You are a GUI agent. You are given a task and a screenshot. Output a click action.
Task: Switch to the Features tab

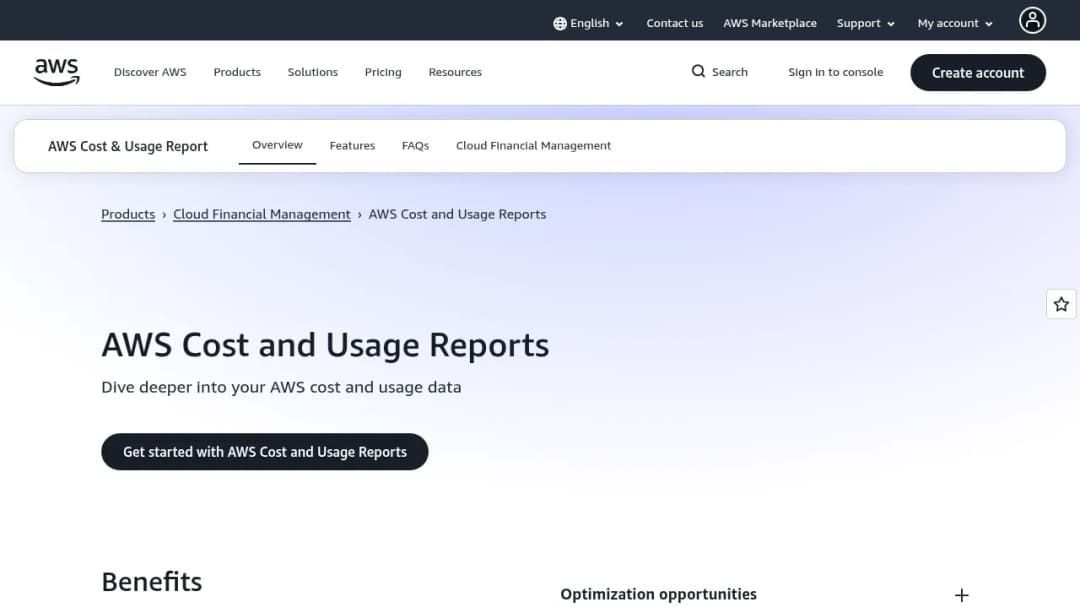point(352,146)
